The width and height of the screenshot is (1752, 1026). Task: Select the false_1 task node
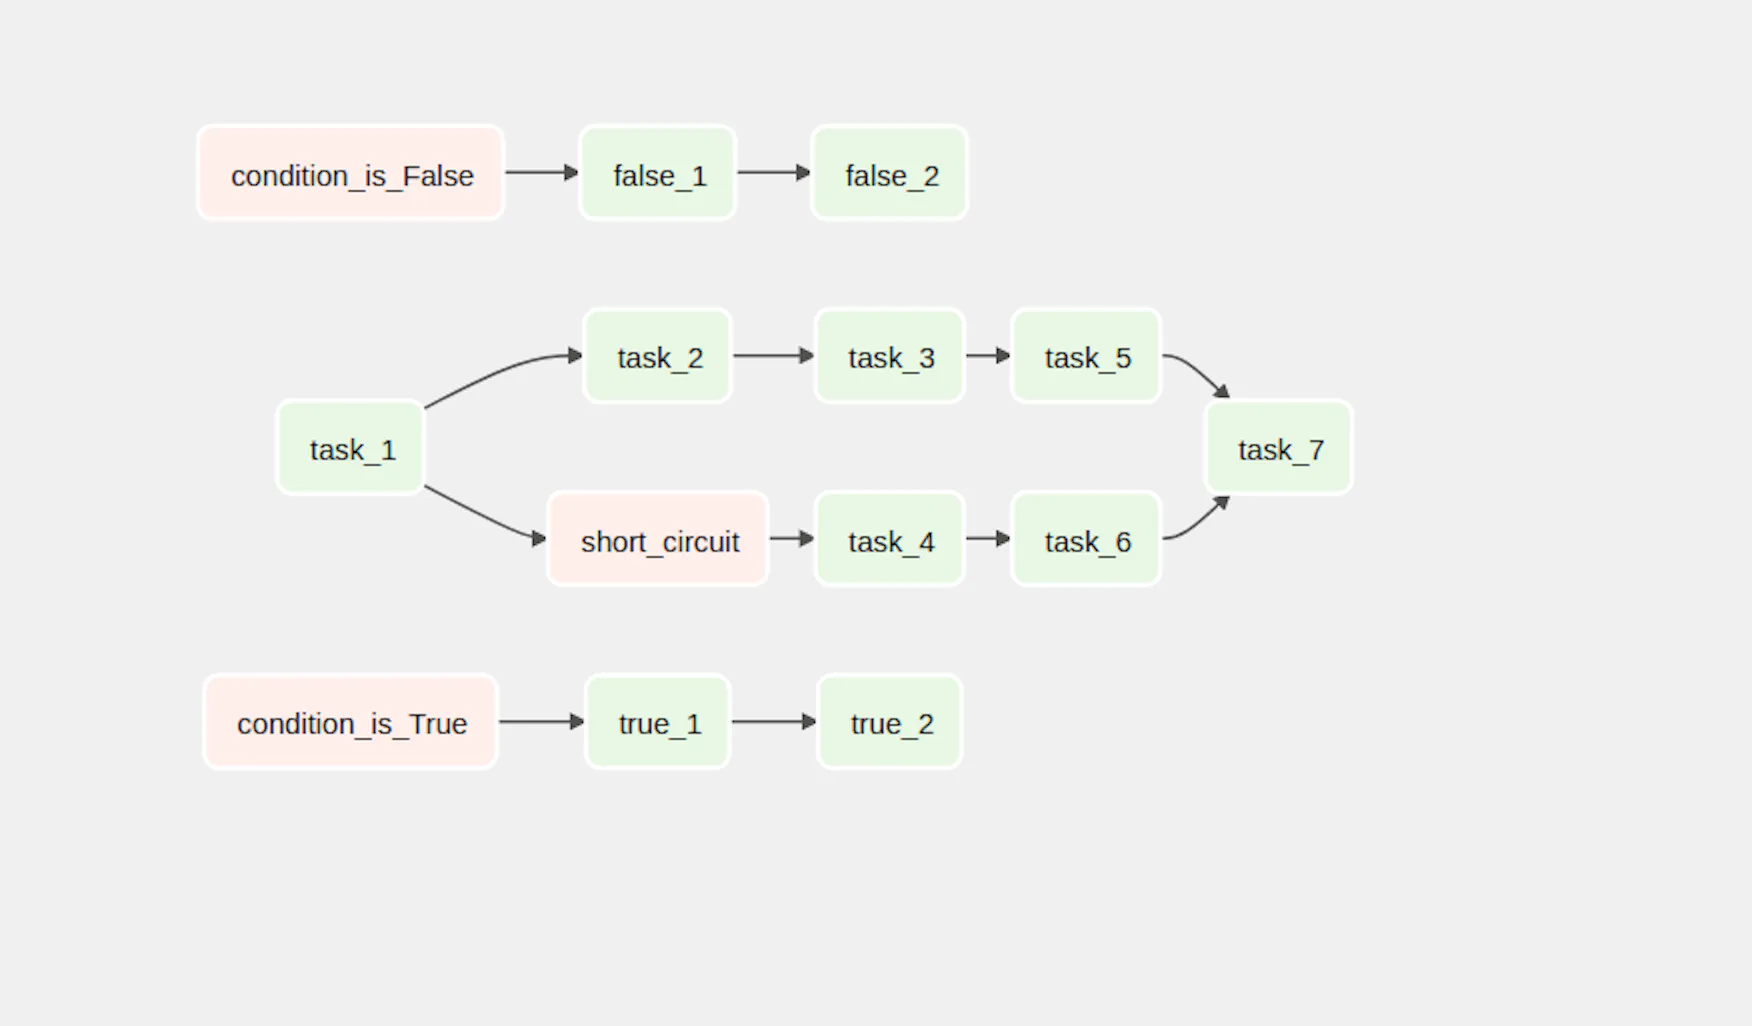click(658, 173)
